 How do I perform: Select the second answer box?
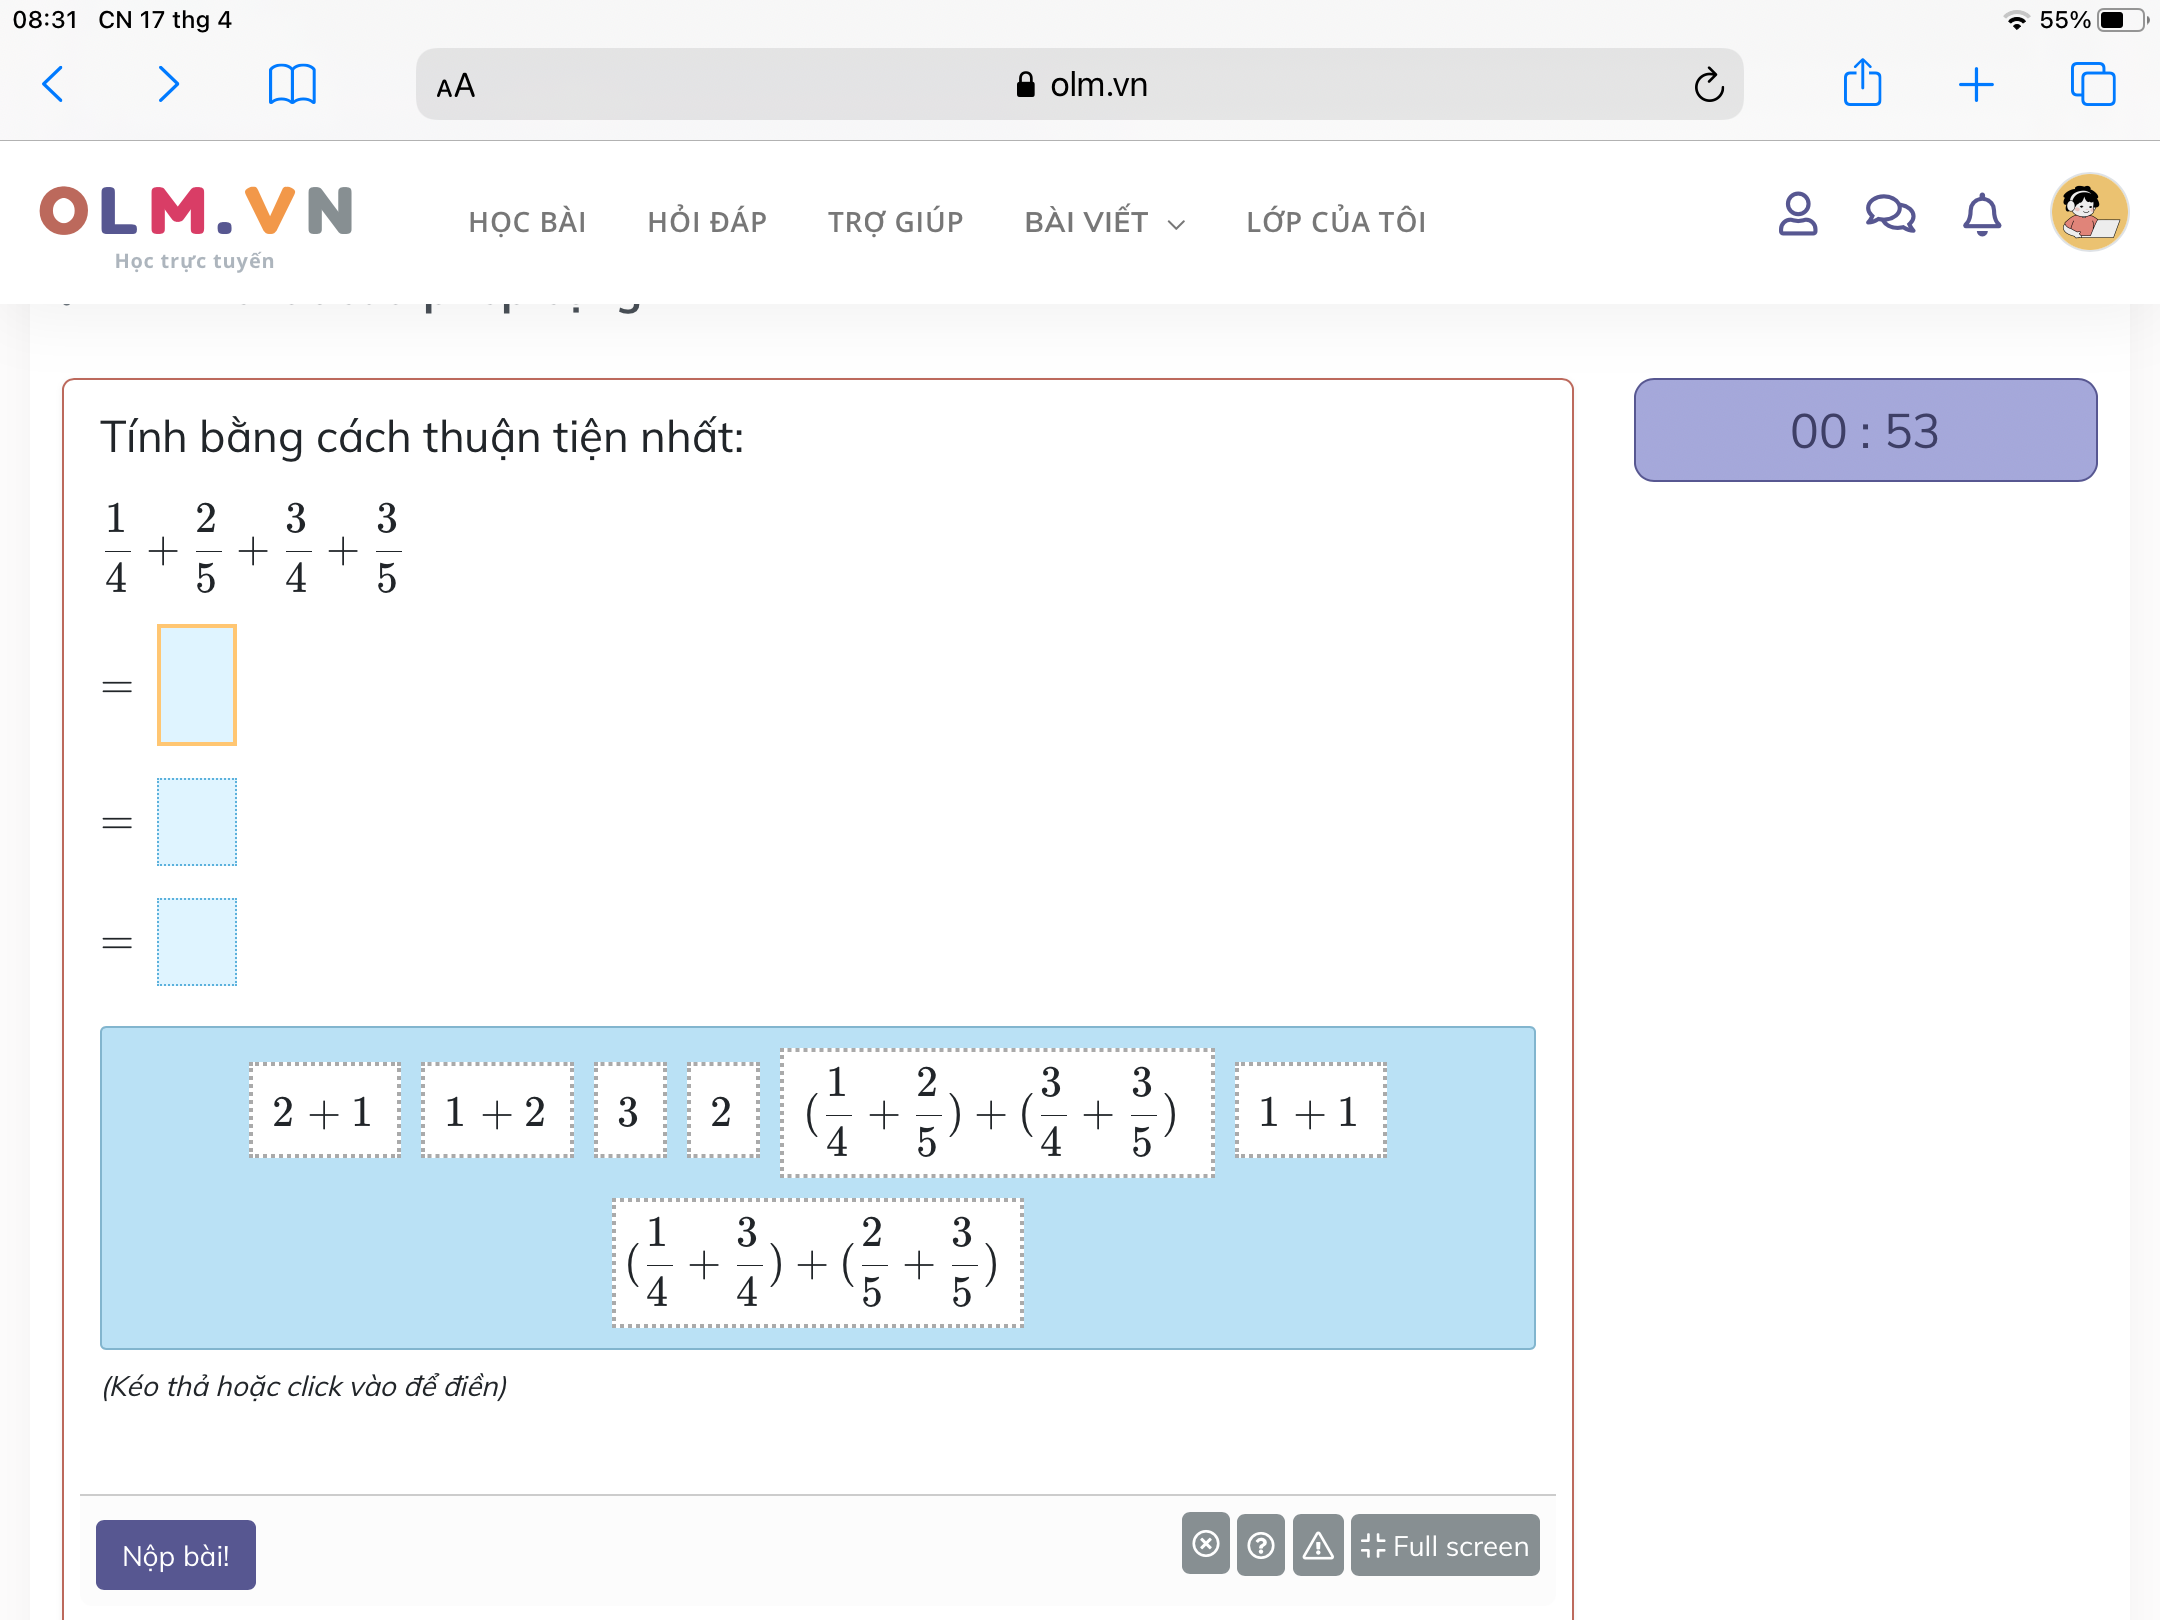coord(197,822)
